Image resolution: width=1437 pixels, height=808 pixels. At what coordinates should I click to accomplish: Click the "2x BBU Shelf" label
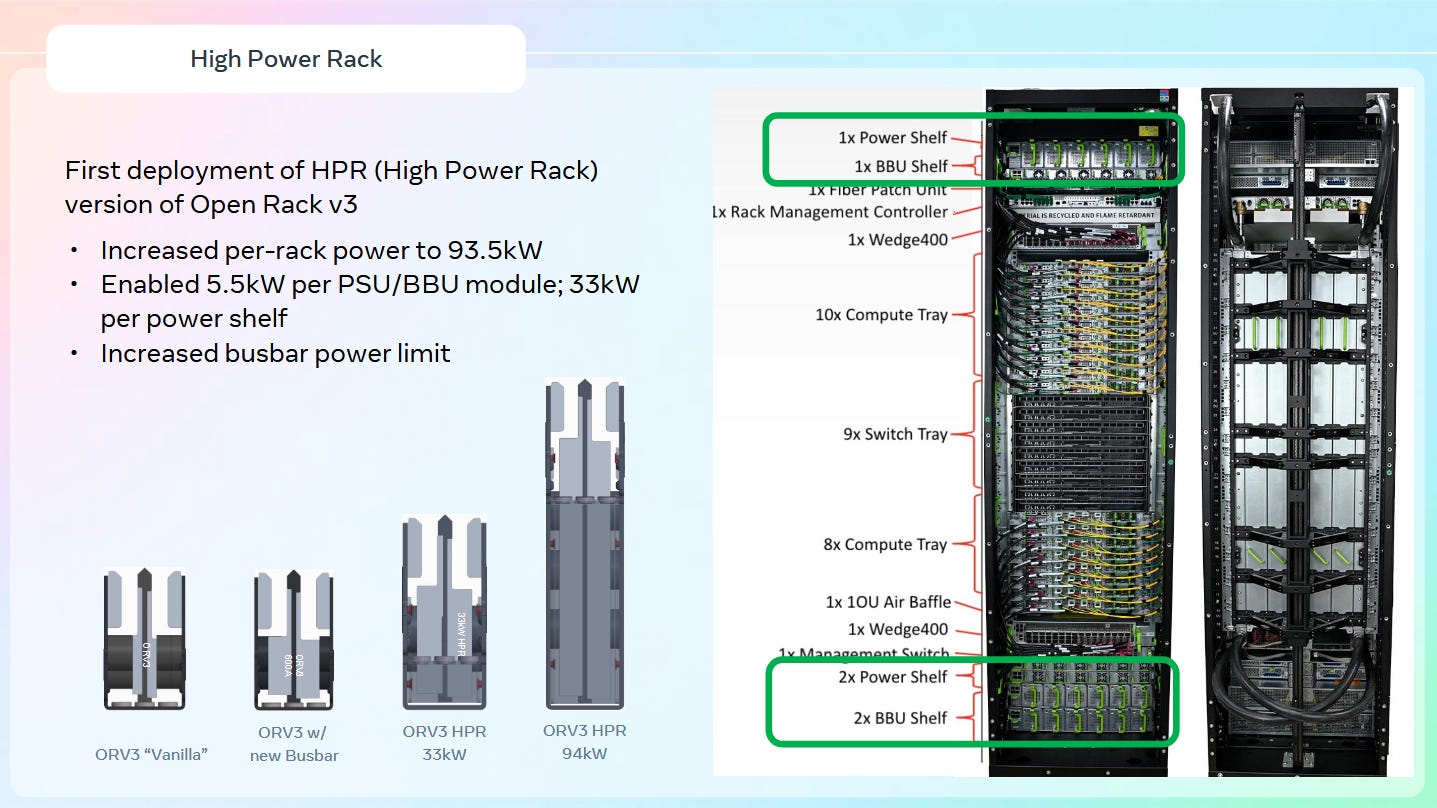(898, 717)
